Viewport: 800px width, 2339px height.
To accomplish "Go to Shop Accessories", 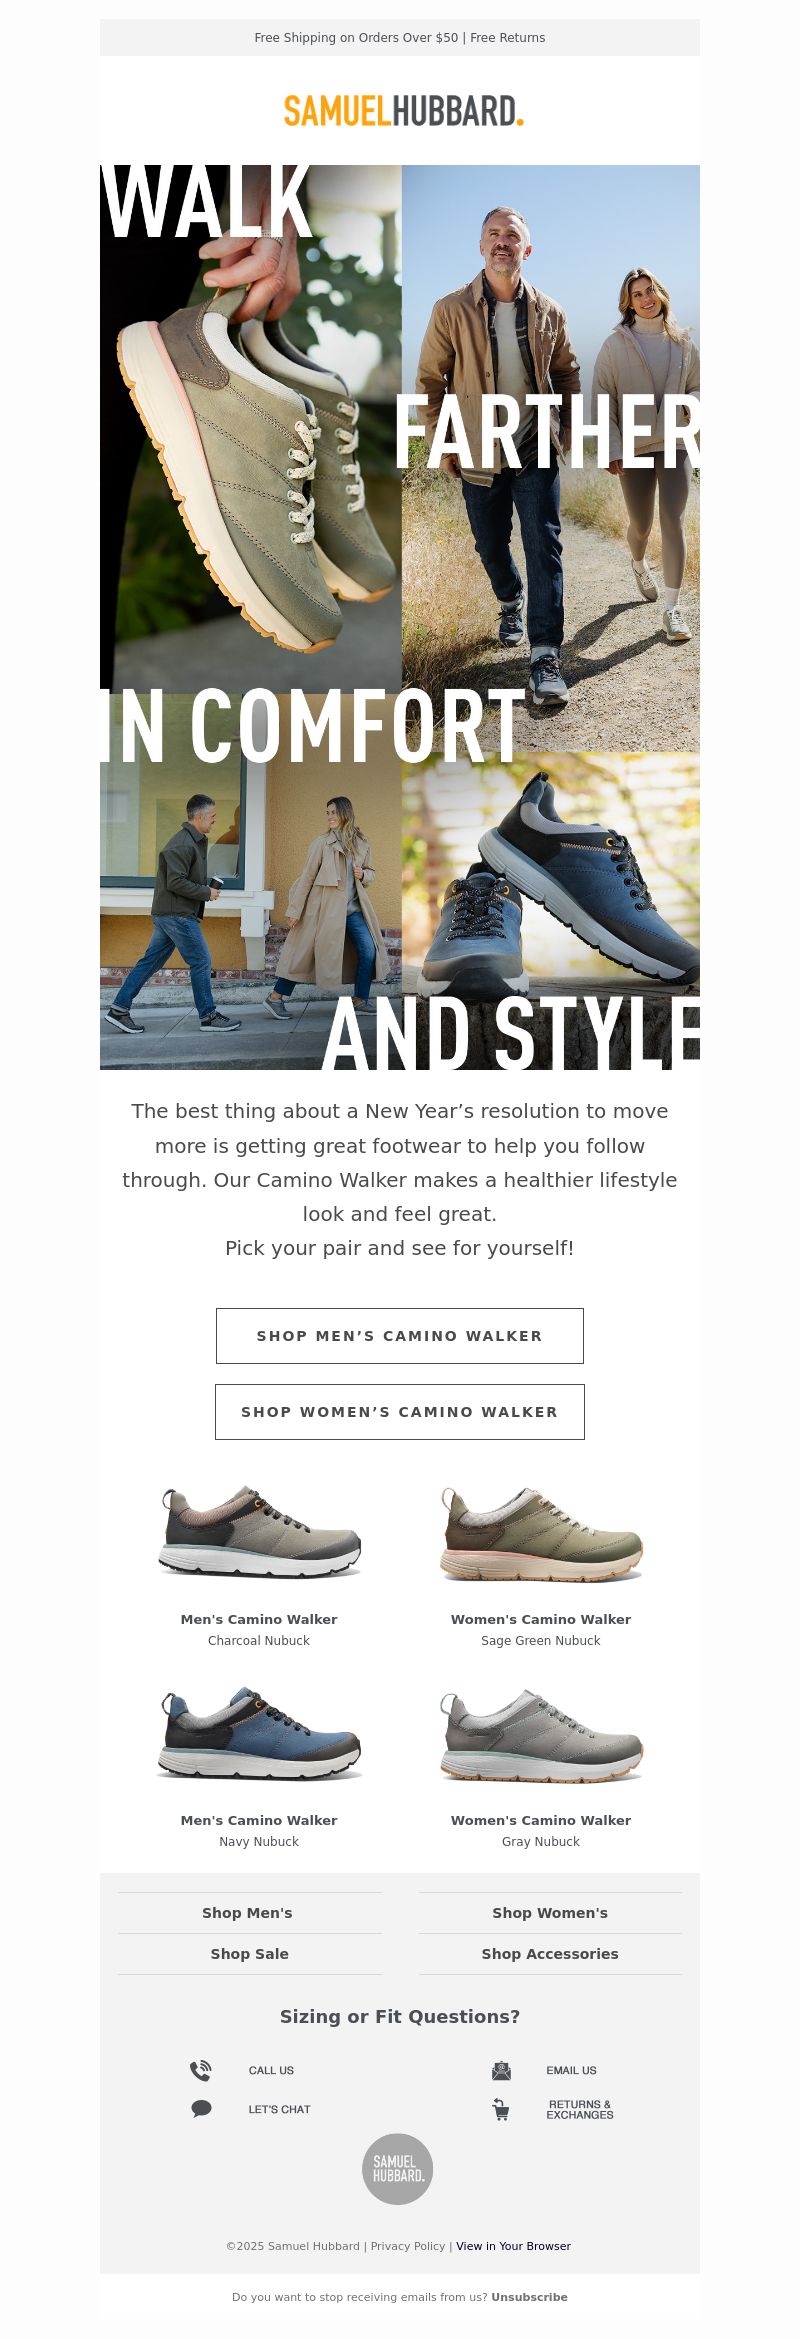I will [x=550, y=1953].
